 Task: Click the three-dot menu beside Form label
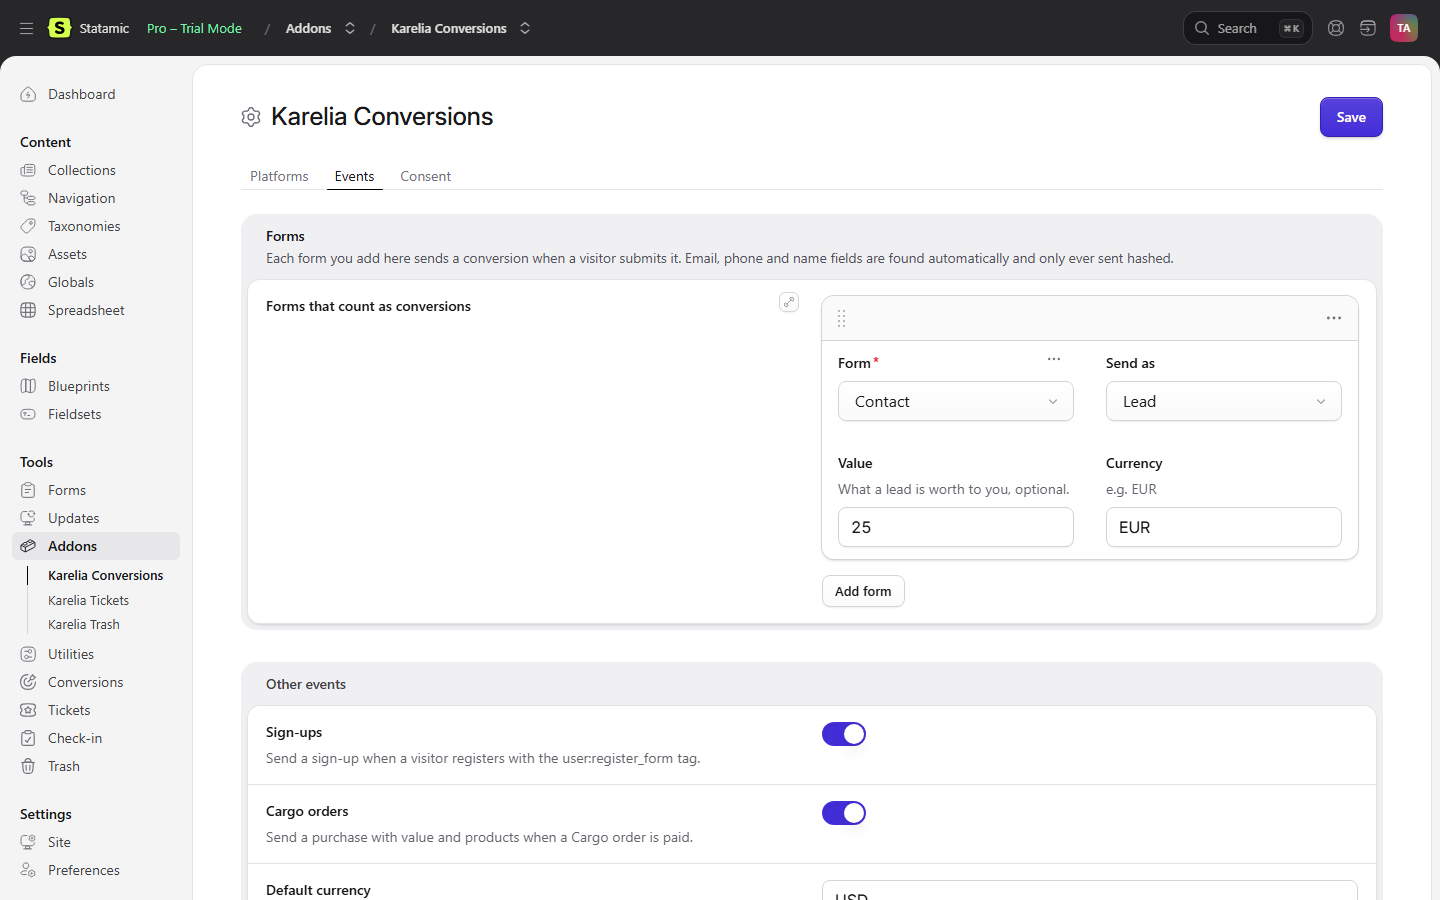(x=1054, y=359)
